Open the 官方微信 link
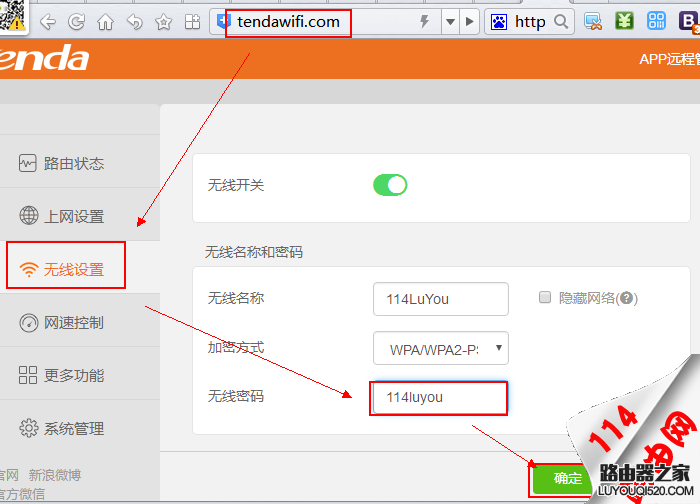 (22, 494)
